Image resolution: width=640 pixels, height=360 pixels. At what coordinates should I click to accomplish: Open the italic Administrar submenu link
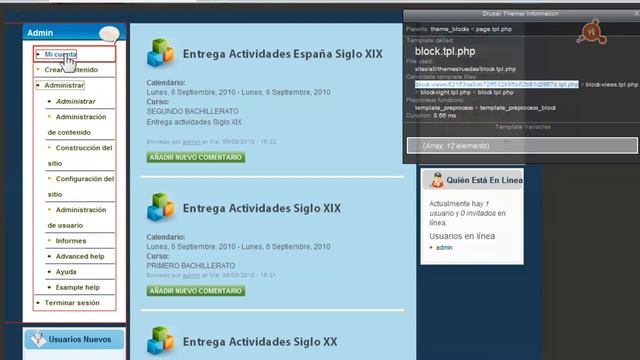[76, 101]
